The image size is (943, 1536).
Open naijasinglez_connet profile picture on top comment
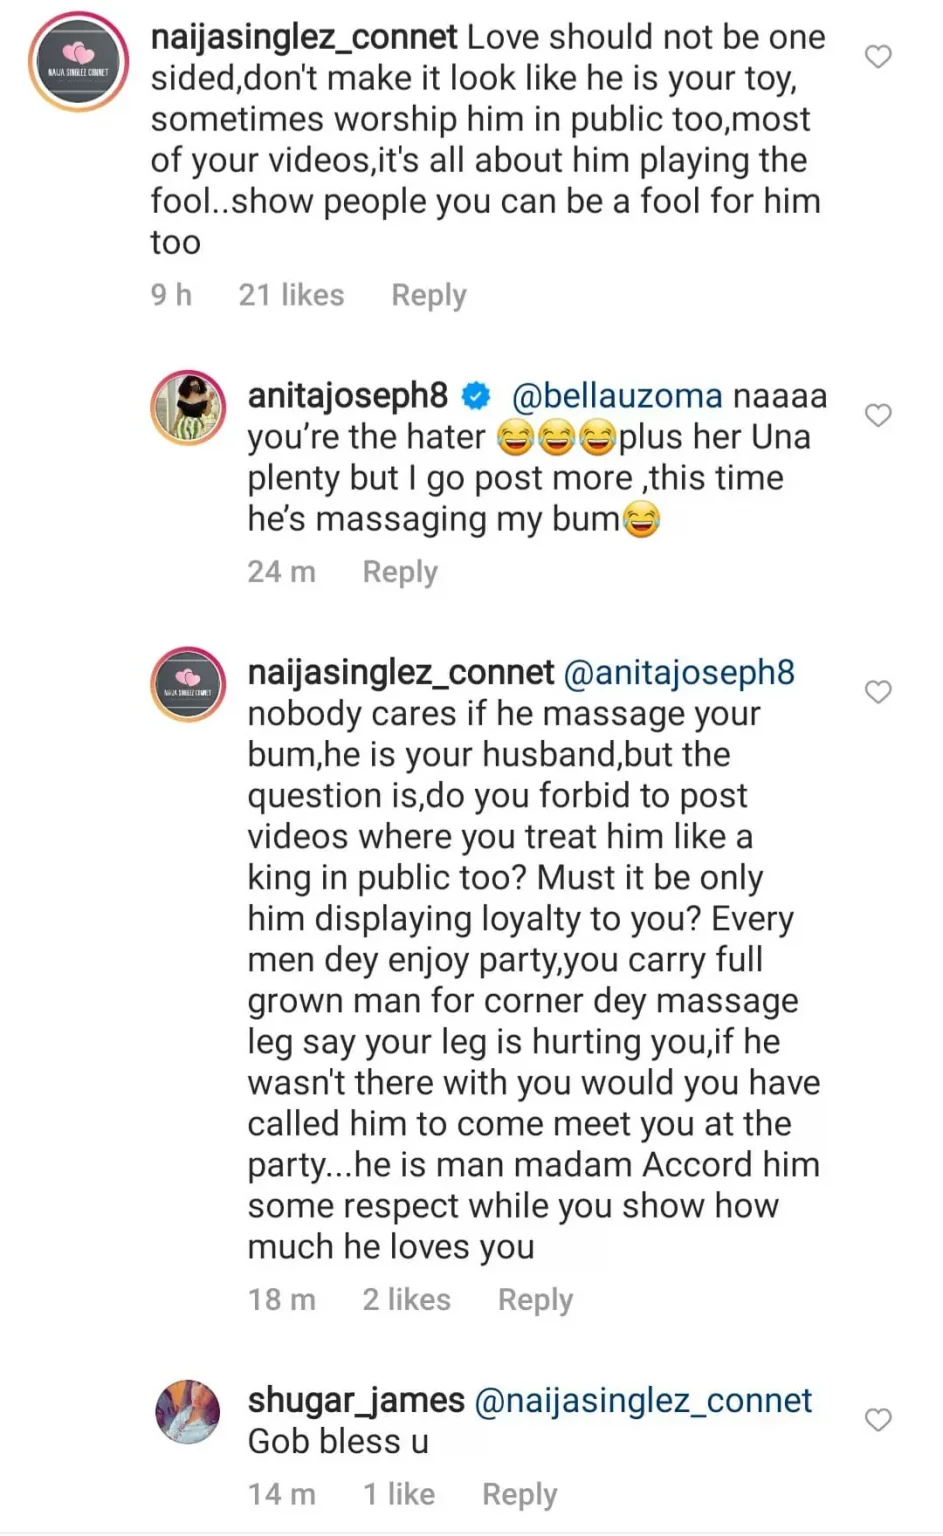(x=79, y=61)
